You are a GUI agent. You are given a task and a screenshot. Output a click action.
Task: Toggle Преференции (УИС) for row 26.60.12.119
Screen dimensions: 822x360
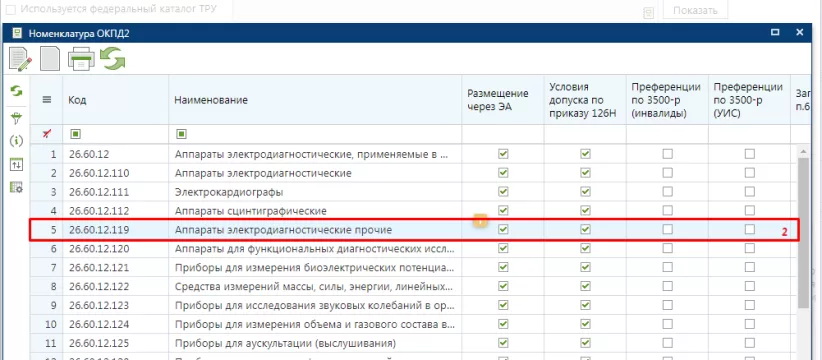[750, 230]
